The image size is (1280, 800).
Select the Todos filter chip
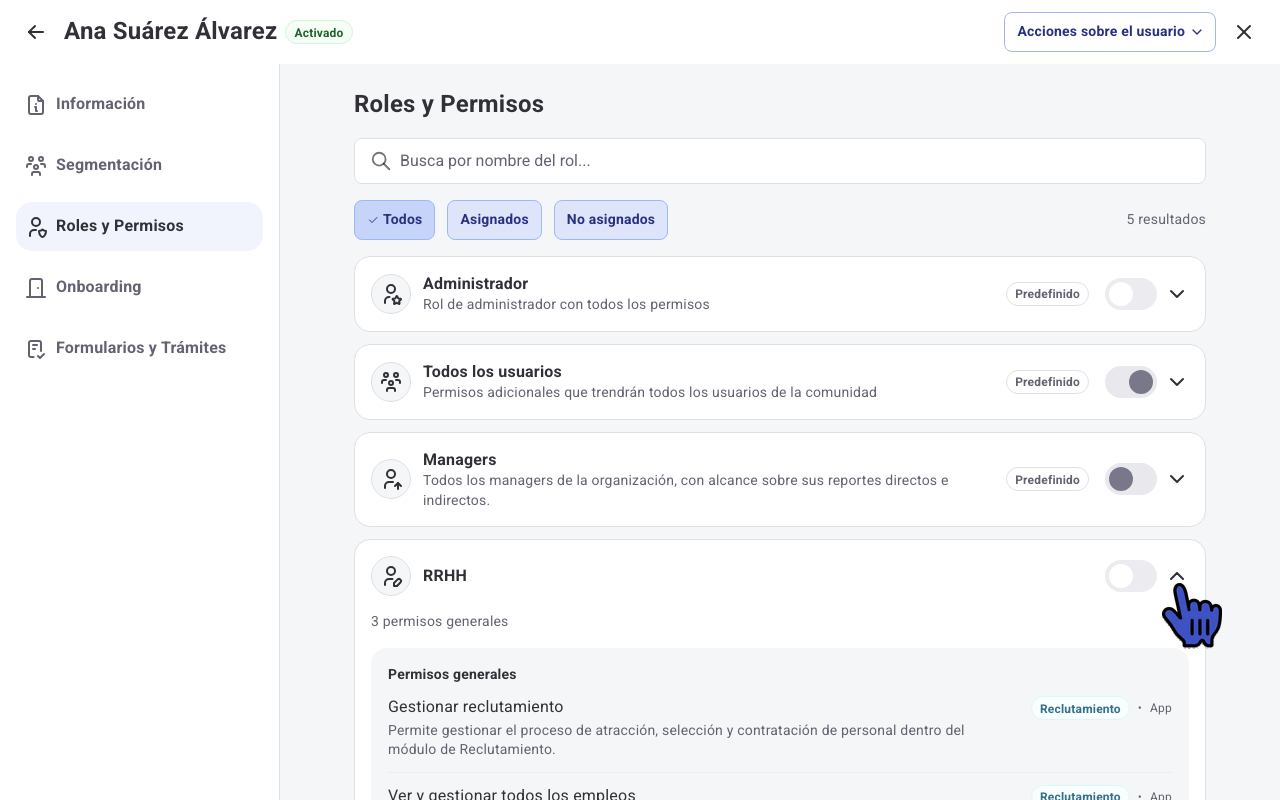[x=394, y=220]
